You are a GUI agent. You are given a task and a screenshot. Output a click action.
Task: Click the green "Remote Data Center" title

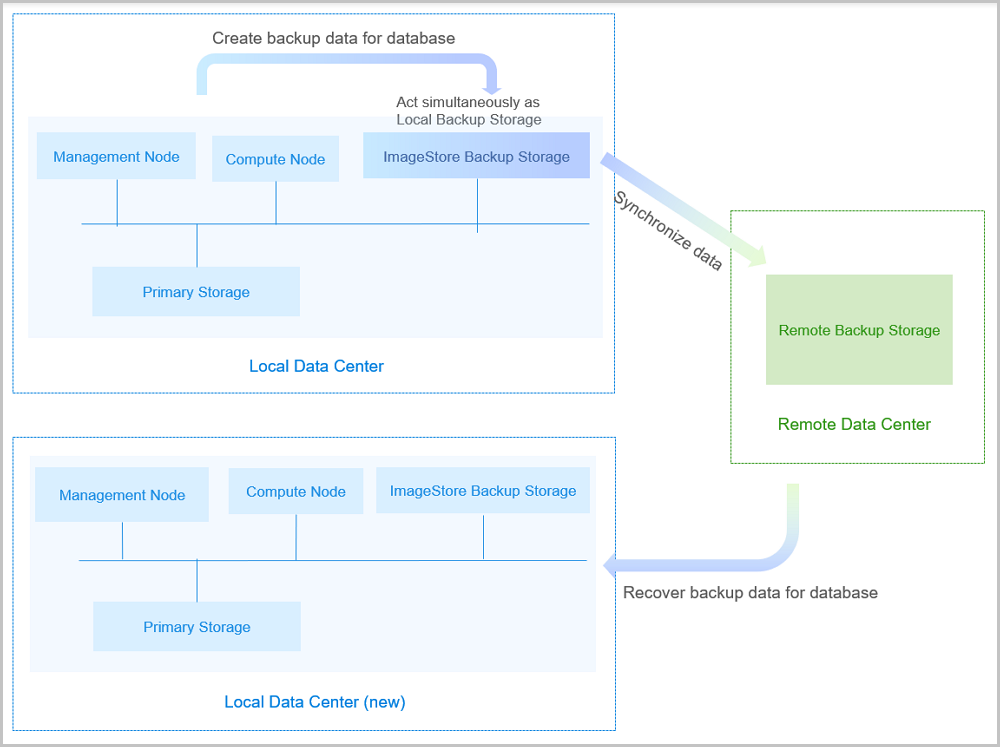coord(854,424)
